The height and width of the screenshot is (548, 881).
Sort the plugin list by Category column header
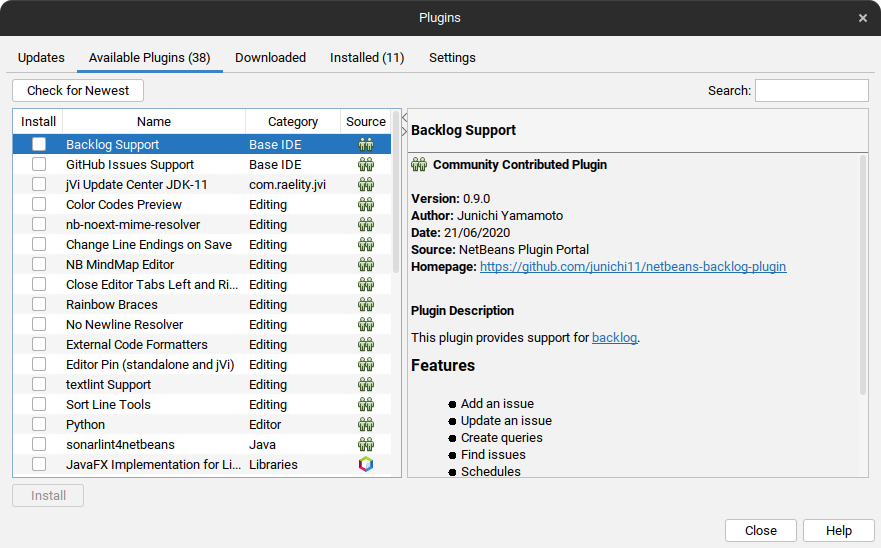coord(293,122)
